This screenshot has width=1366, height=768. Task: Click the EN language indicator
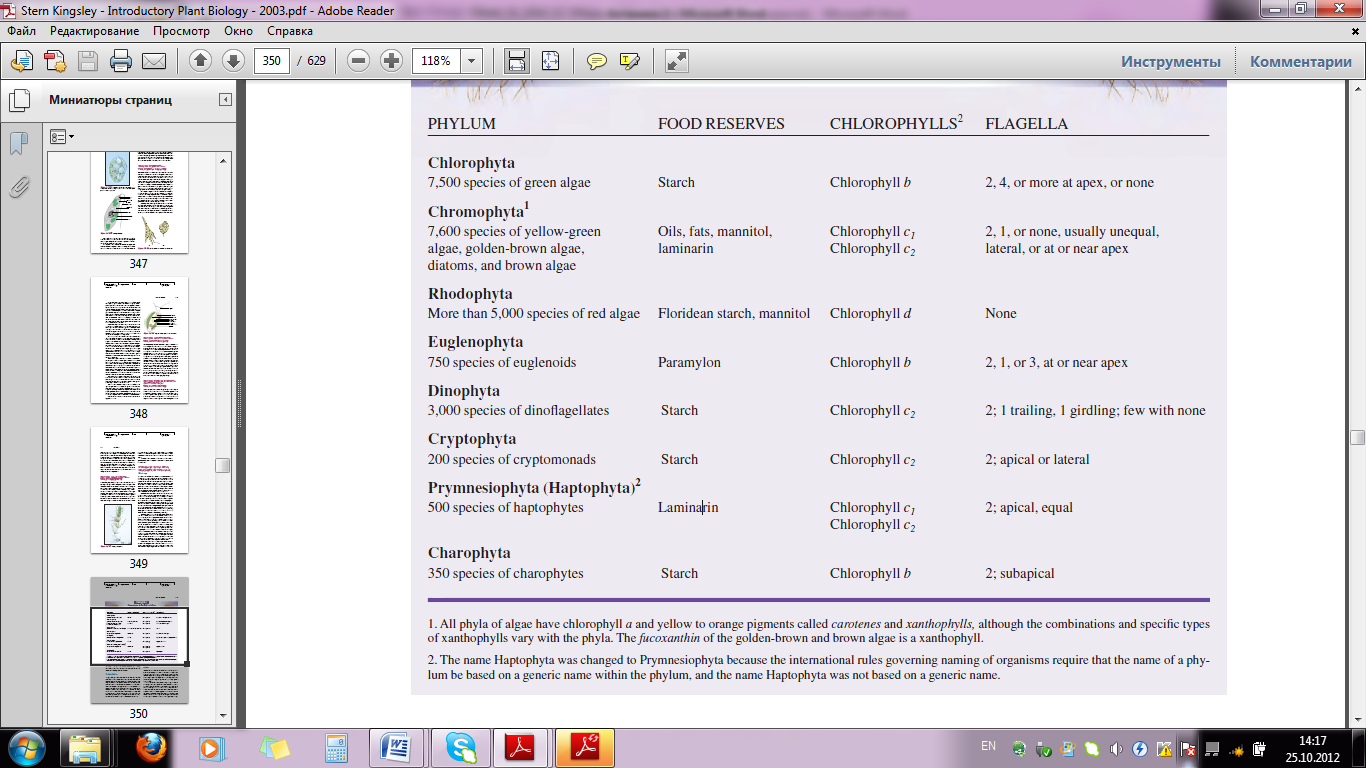pos(988,747)
